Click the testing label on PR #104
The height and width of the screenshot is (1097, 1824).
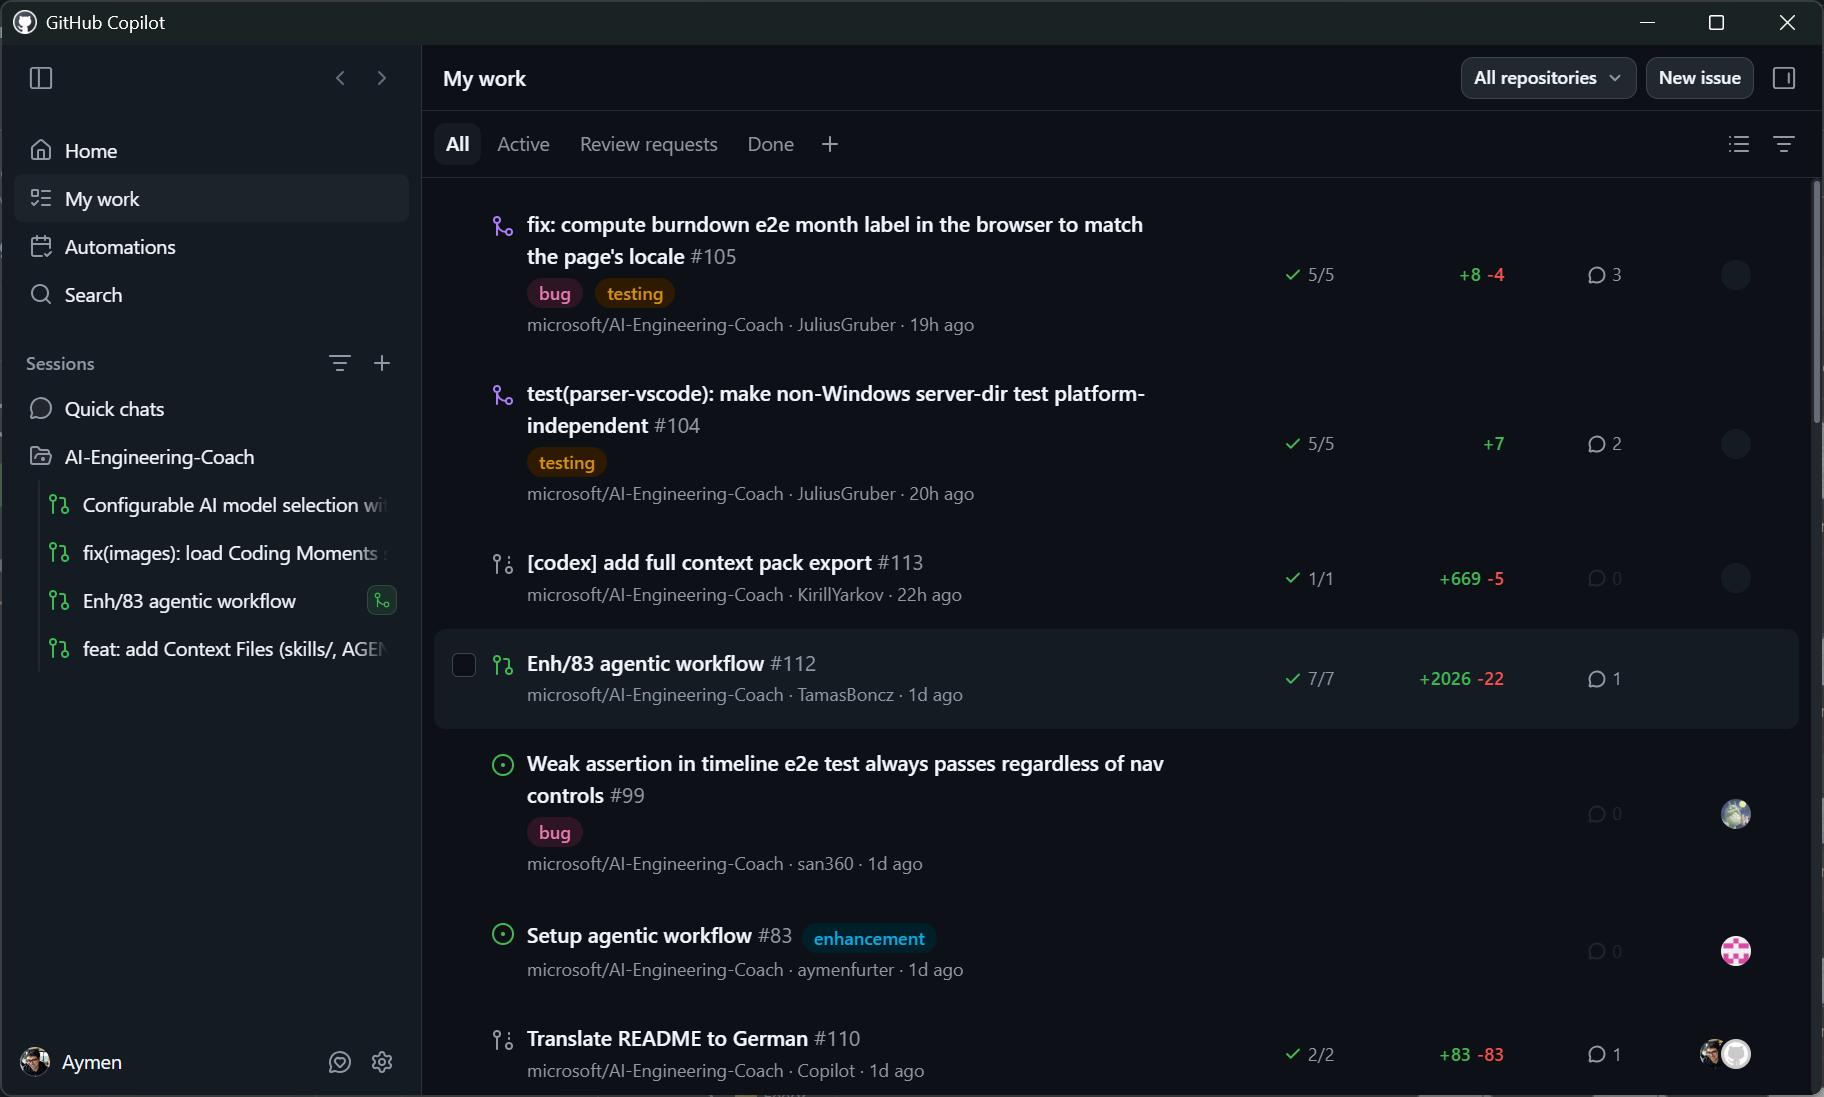click(x=567, y=462)
